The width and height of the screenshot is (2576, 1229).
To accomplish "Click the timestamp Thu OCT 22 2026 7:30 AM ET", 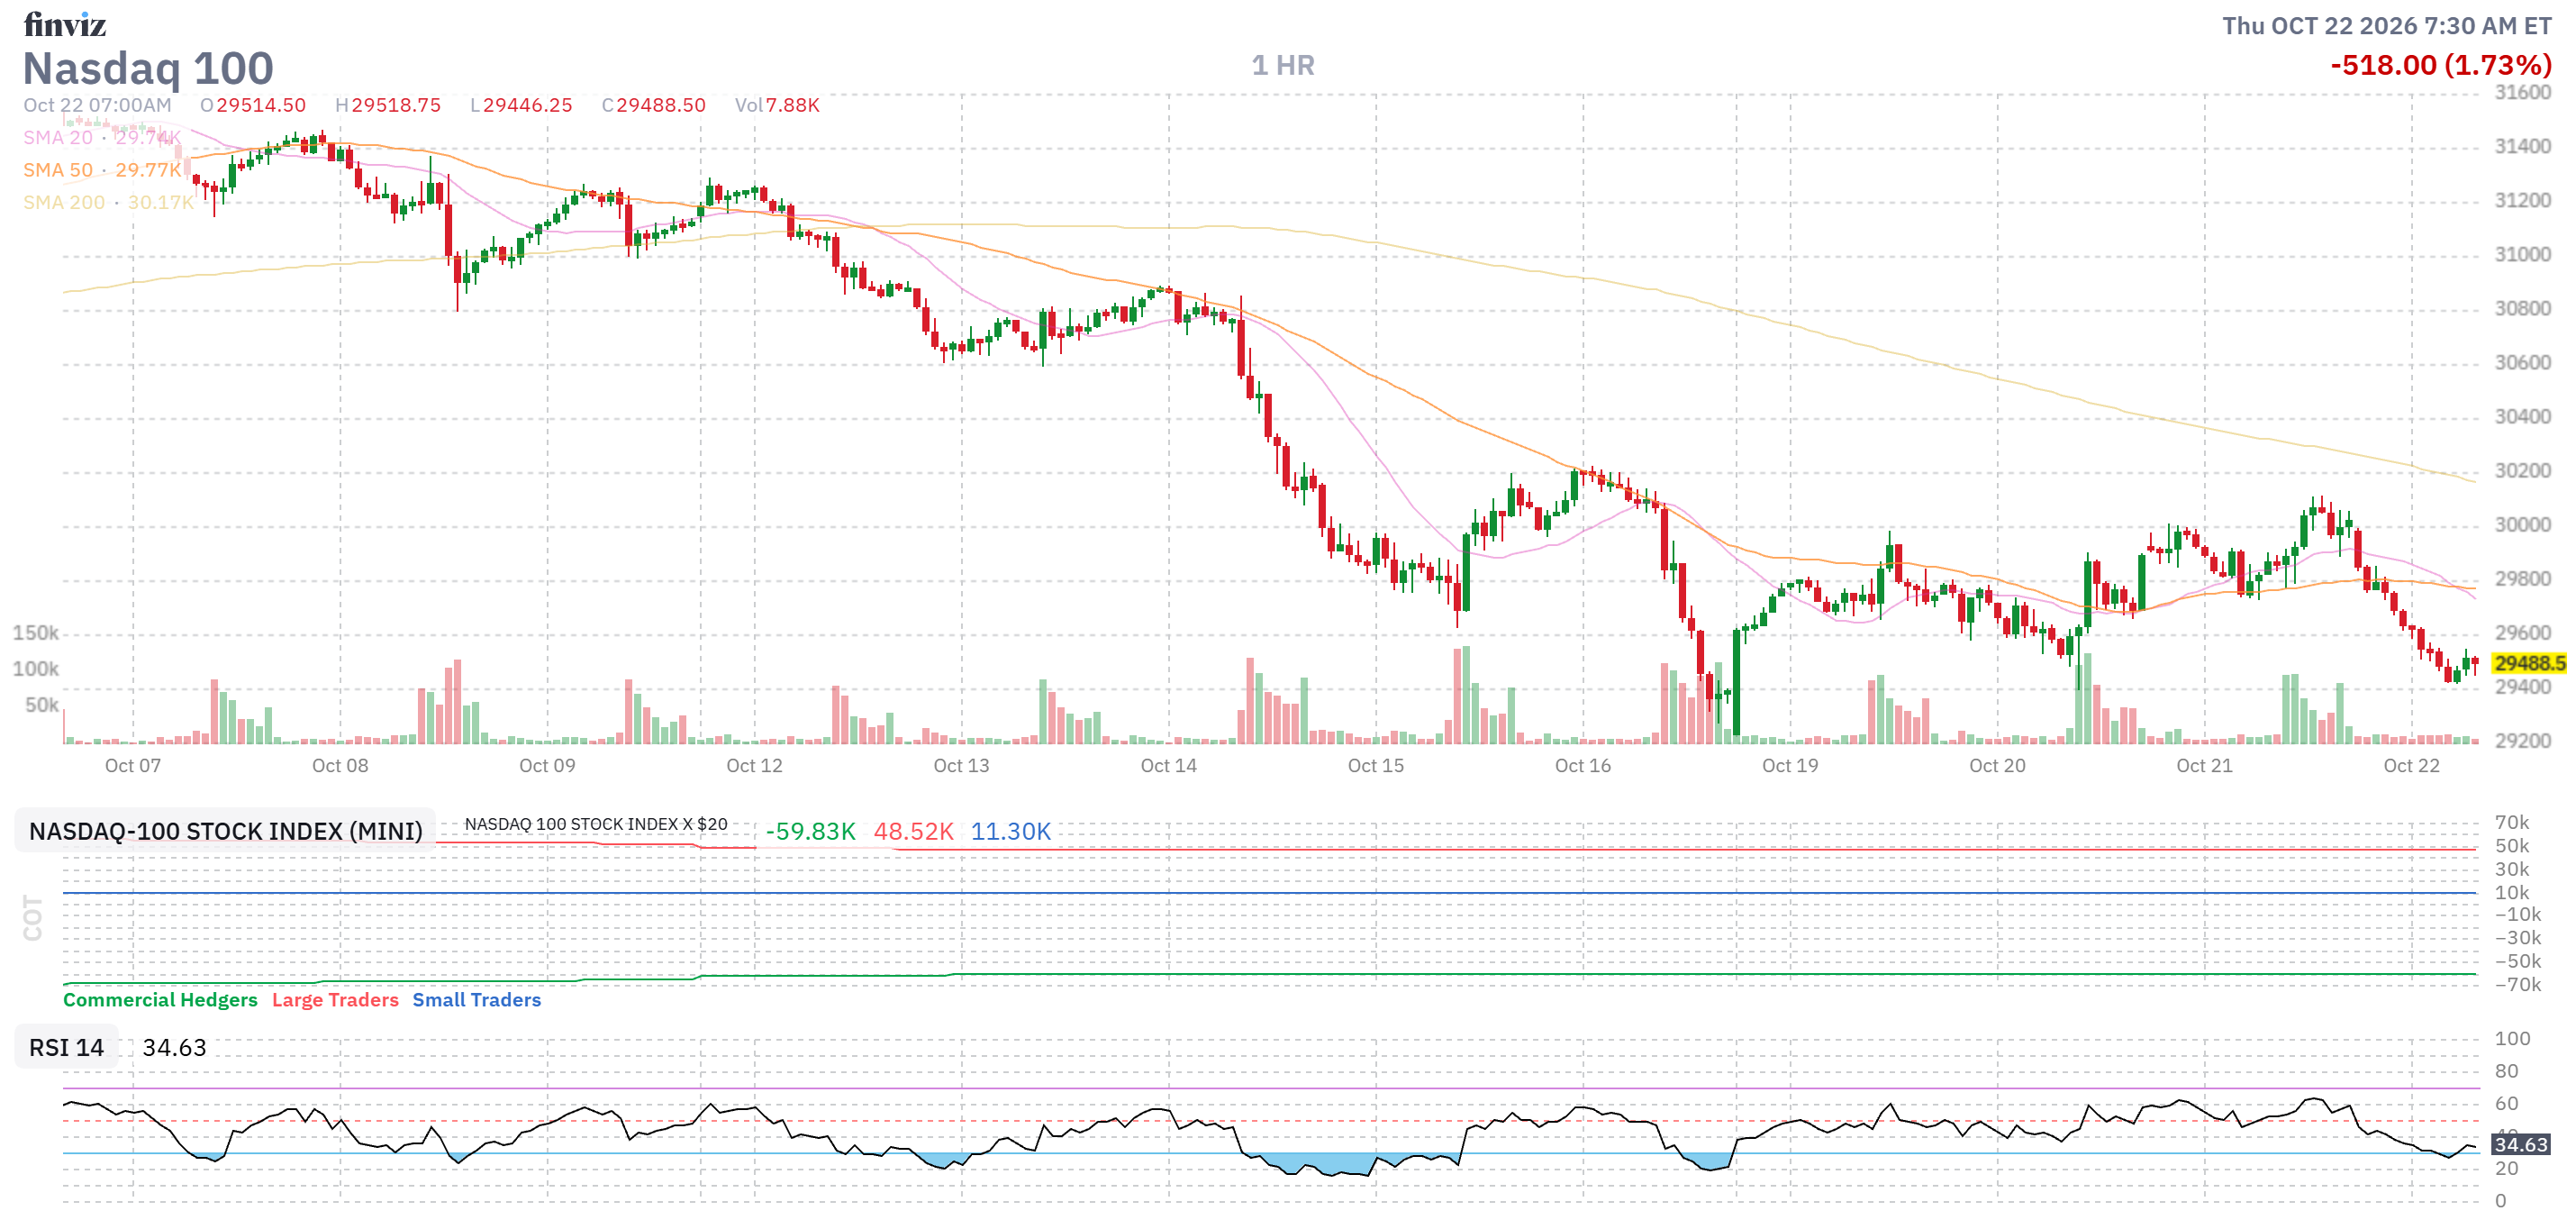I will coord(2387,26).
